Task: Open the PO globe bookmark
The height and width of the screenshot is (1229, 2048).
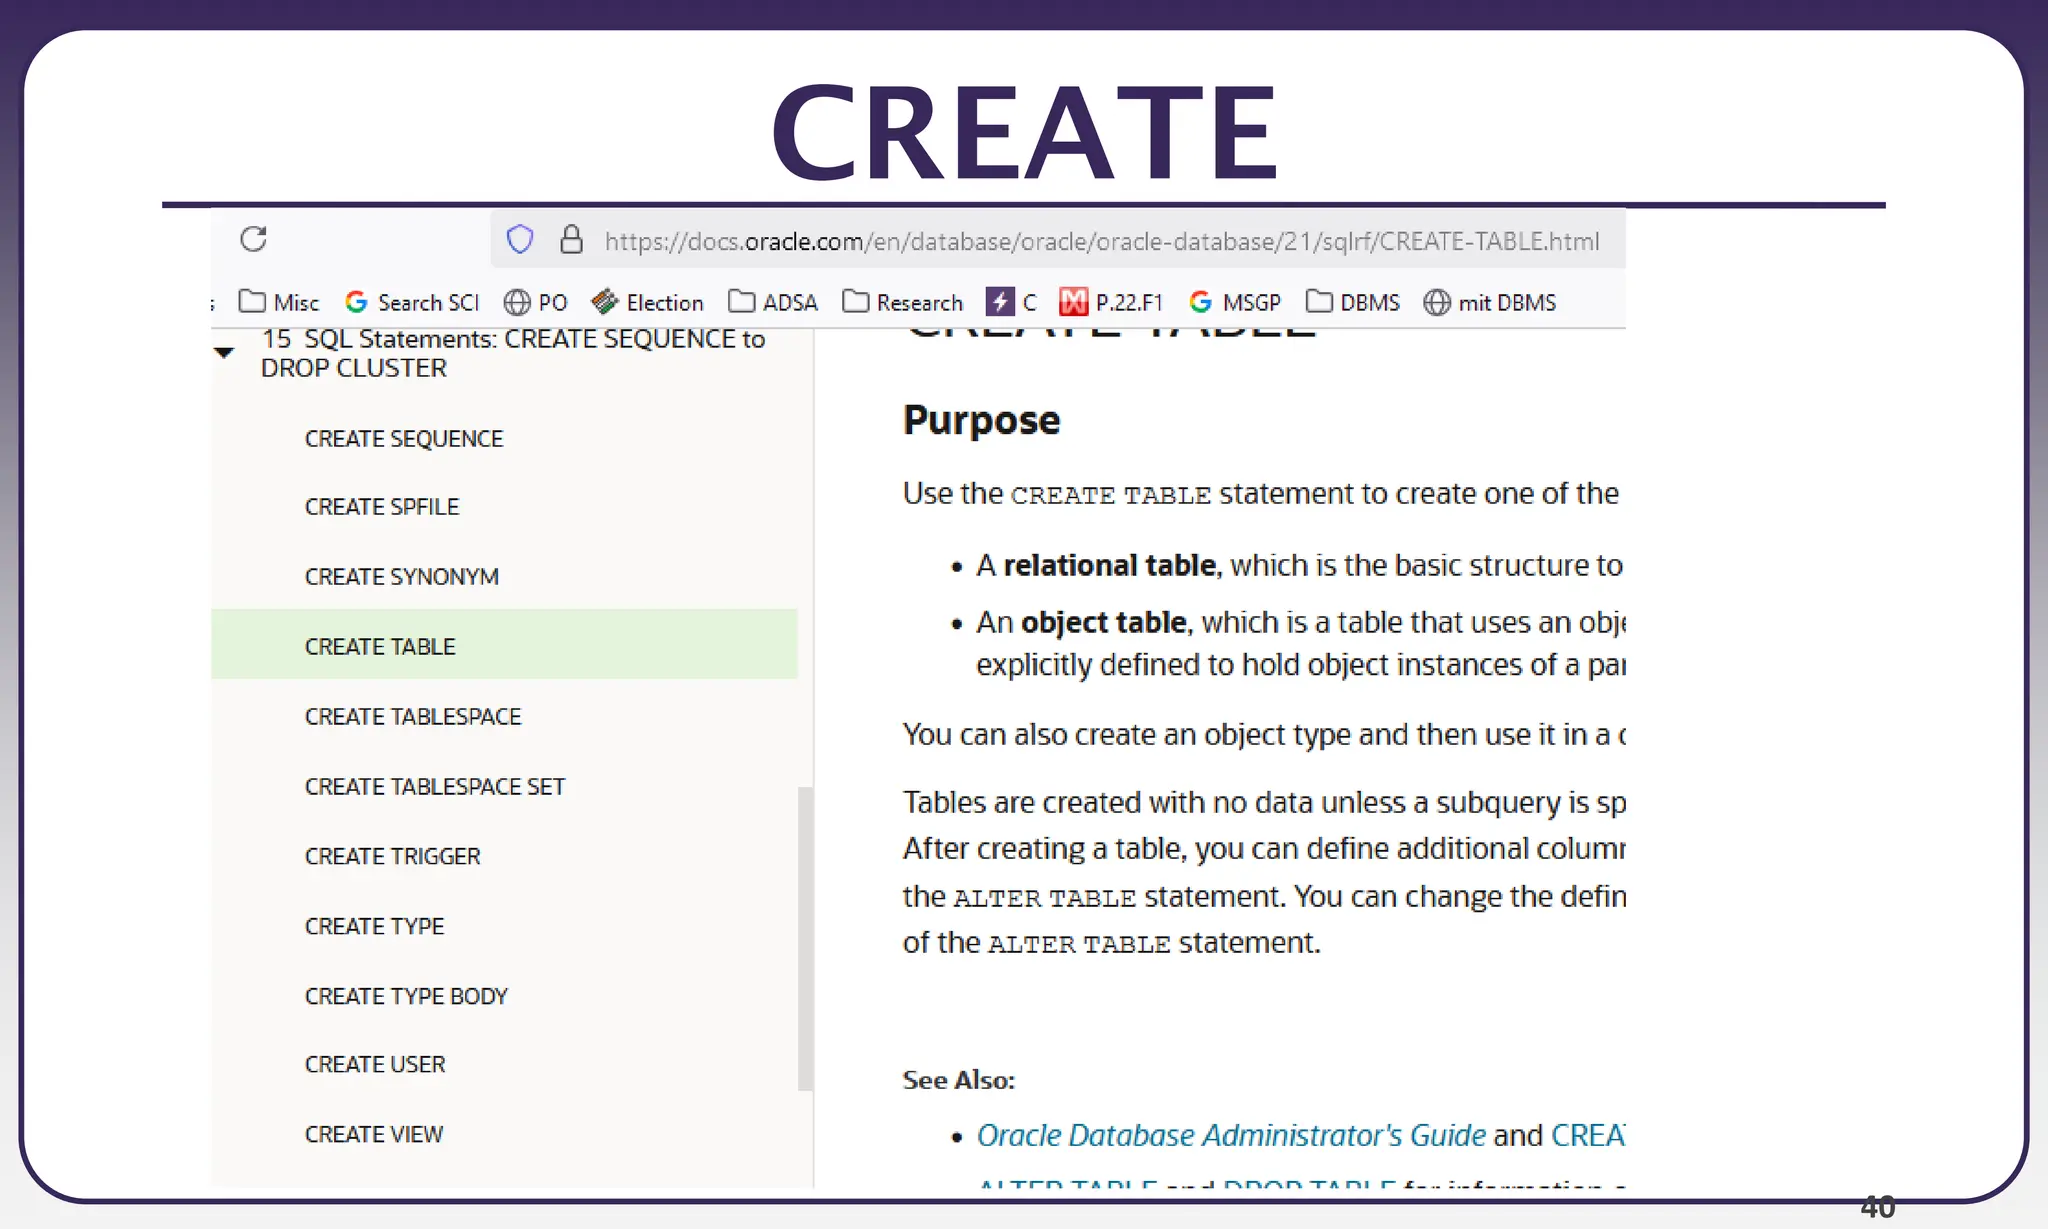Action: tap(536, 302)
